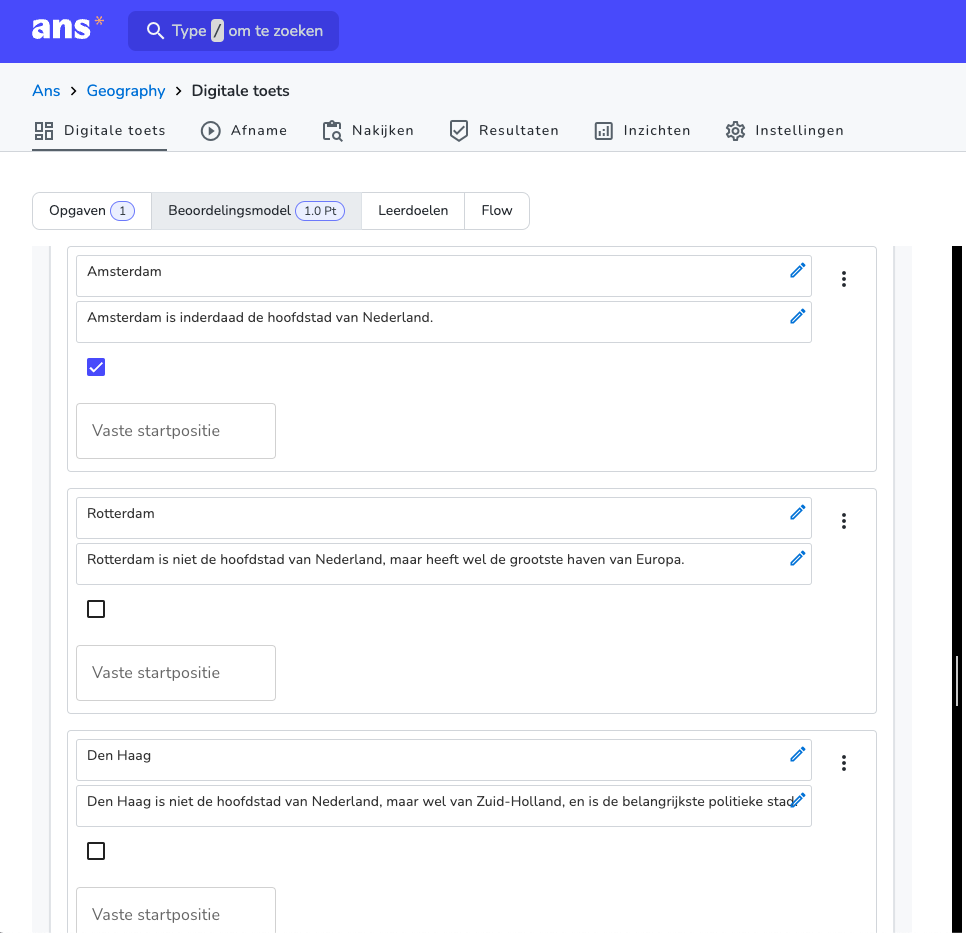This screenshot has width=966, height=933.
Task: Click the Resultaten shield check icon
Action: tap(459, 131)
